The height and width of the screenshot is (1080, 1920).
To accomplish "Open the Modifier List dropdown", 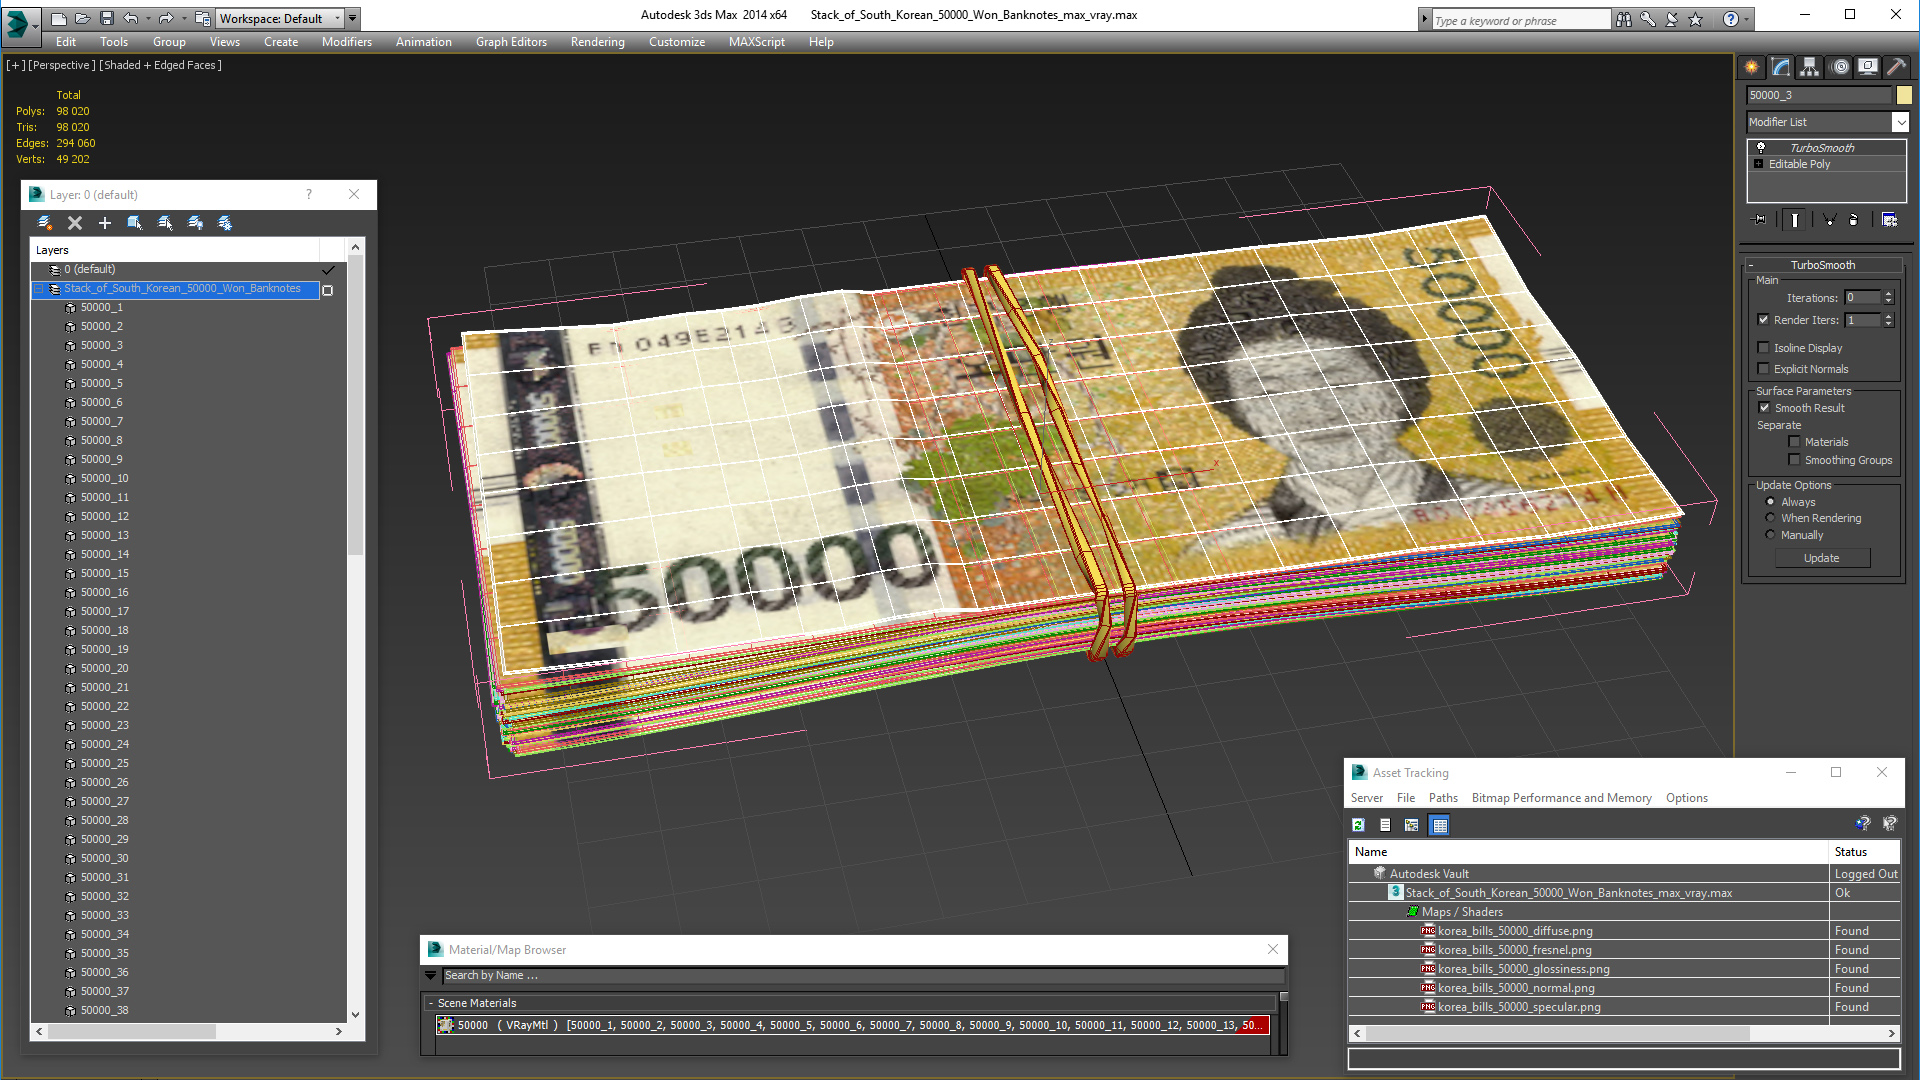I will 1900,122.
